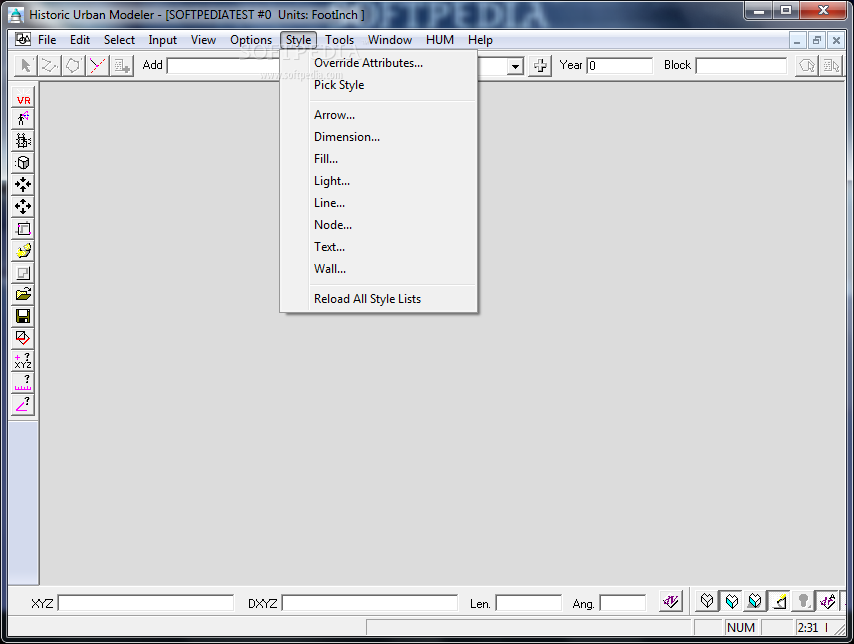Open the View menu

coord(203,40)
